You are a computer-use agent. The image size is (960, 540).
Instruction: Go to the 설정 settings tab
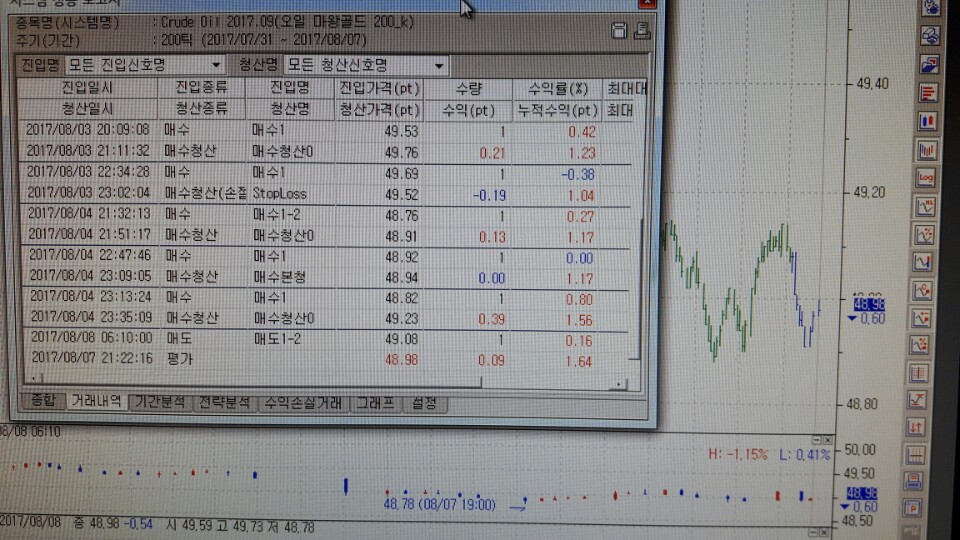pos(424,403)
